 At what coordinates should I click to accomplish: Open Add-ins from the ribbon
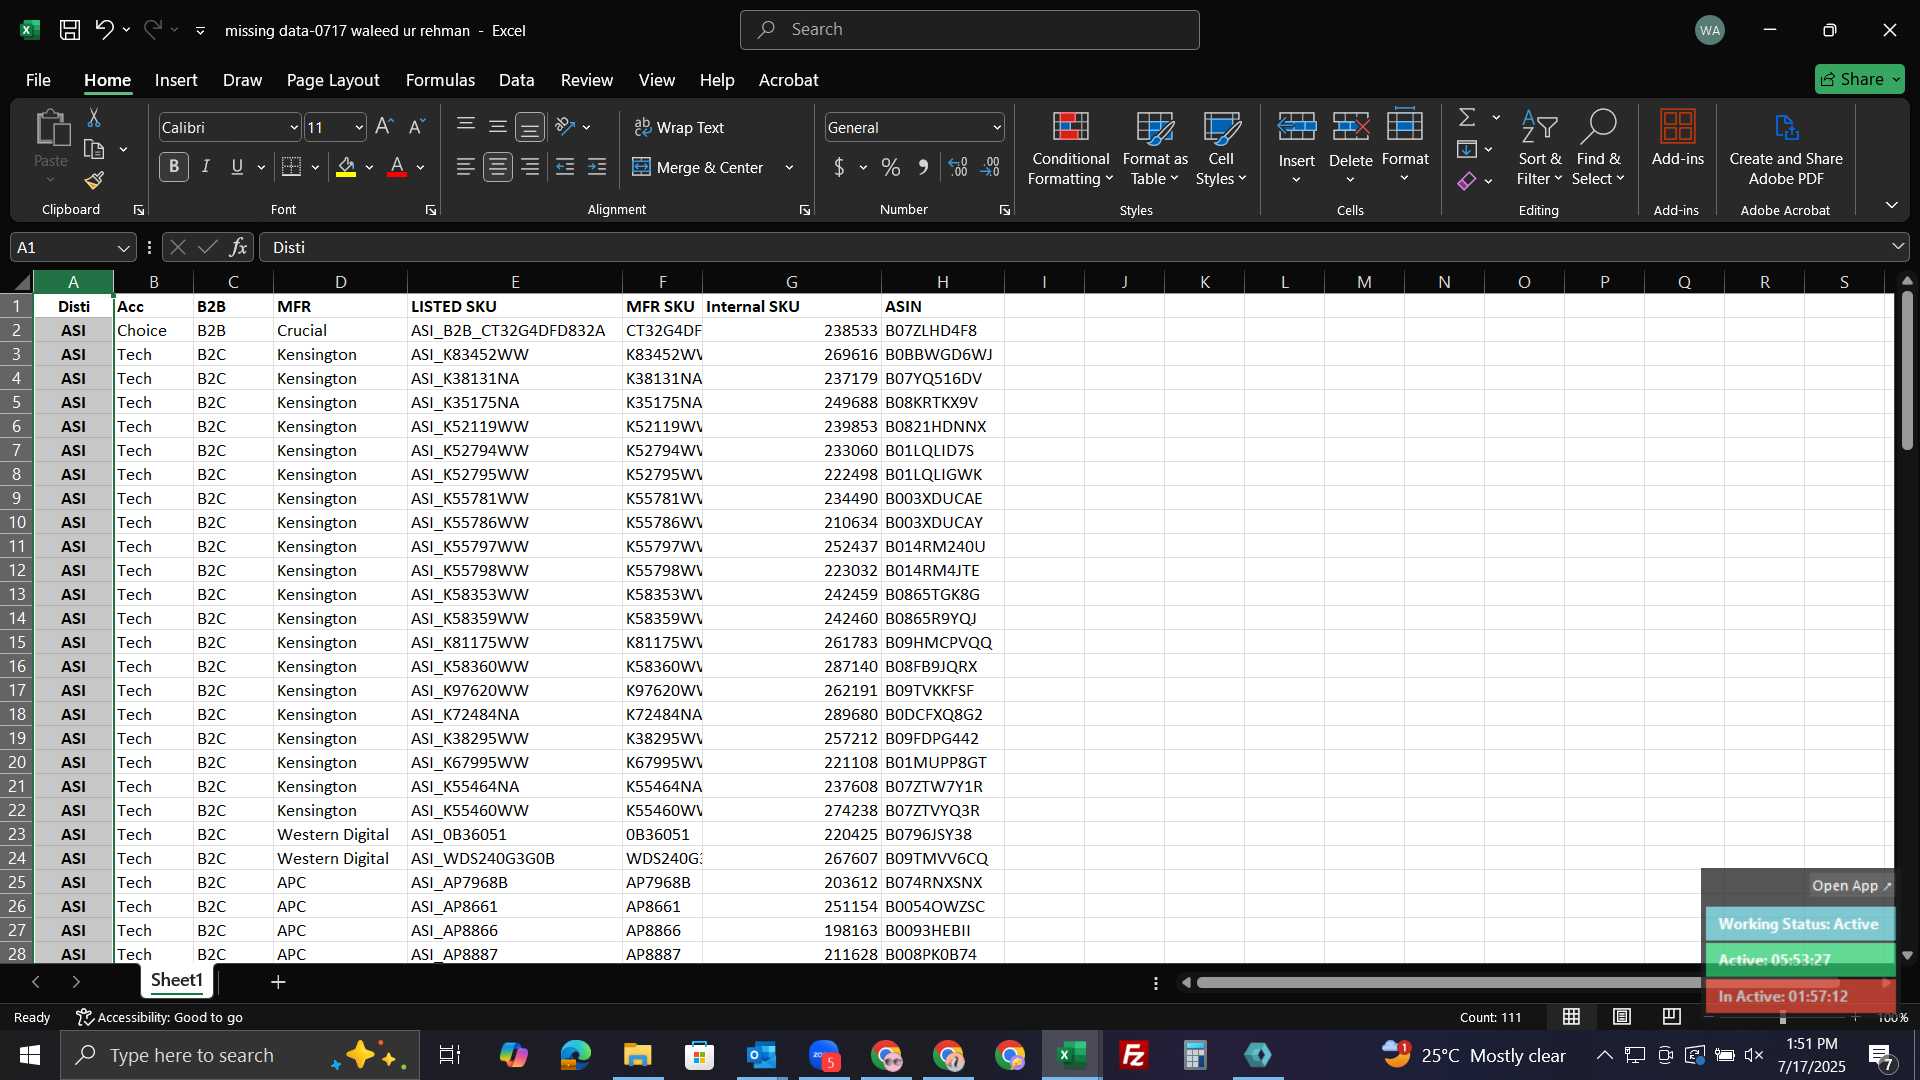click(1677, 139)
